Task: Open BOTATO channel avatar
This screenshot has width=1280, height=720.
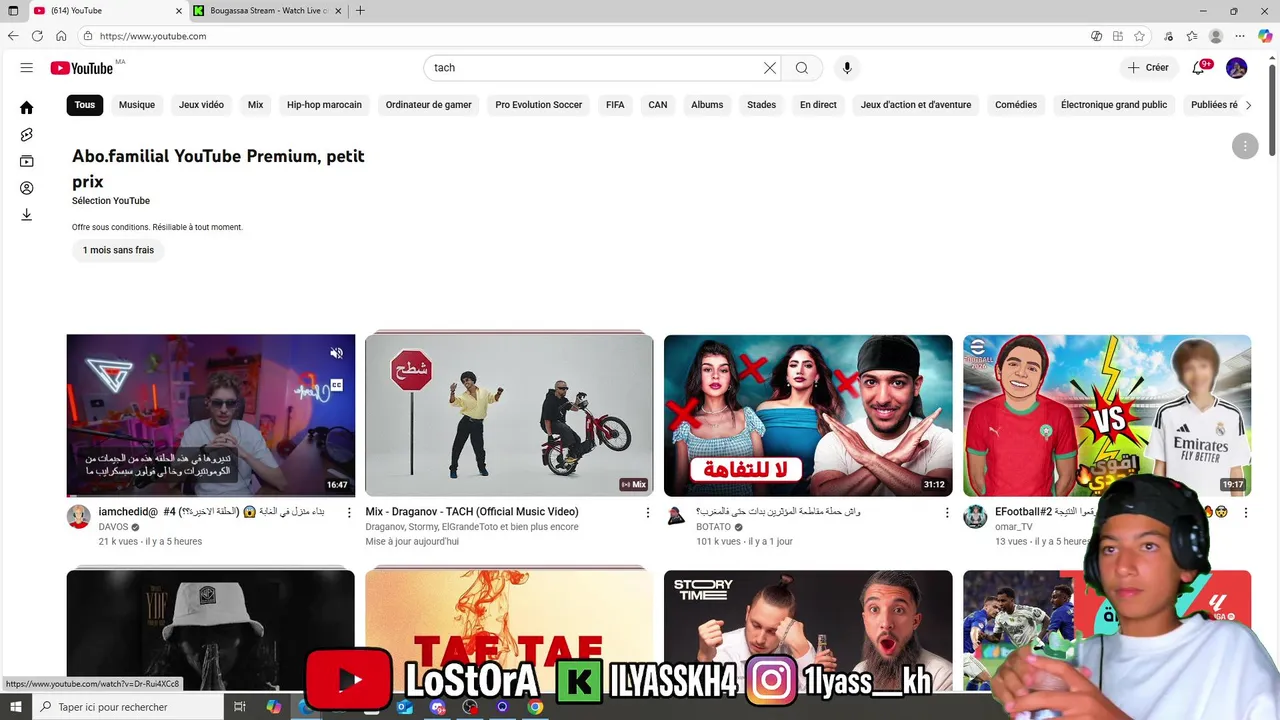Action: (x=676, y=517)
